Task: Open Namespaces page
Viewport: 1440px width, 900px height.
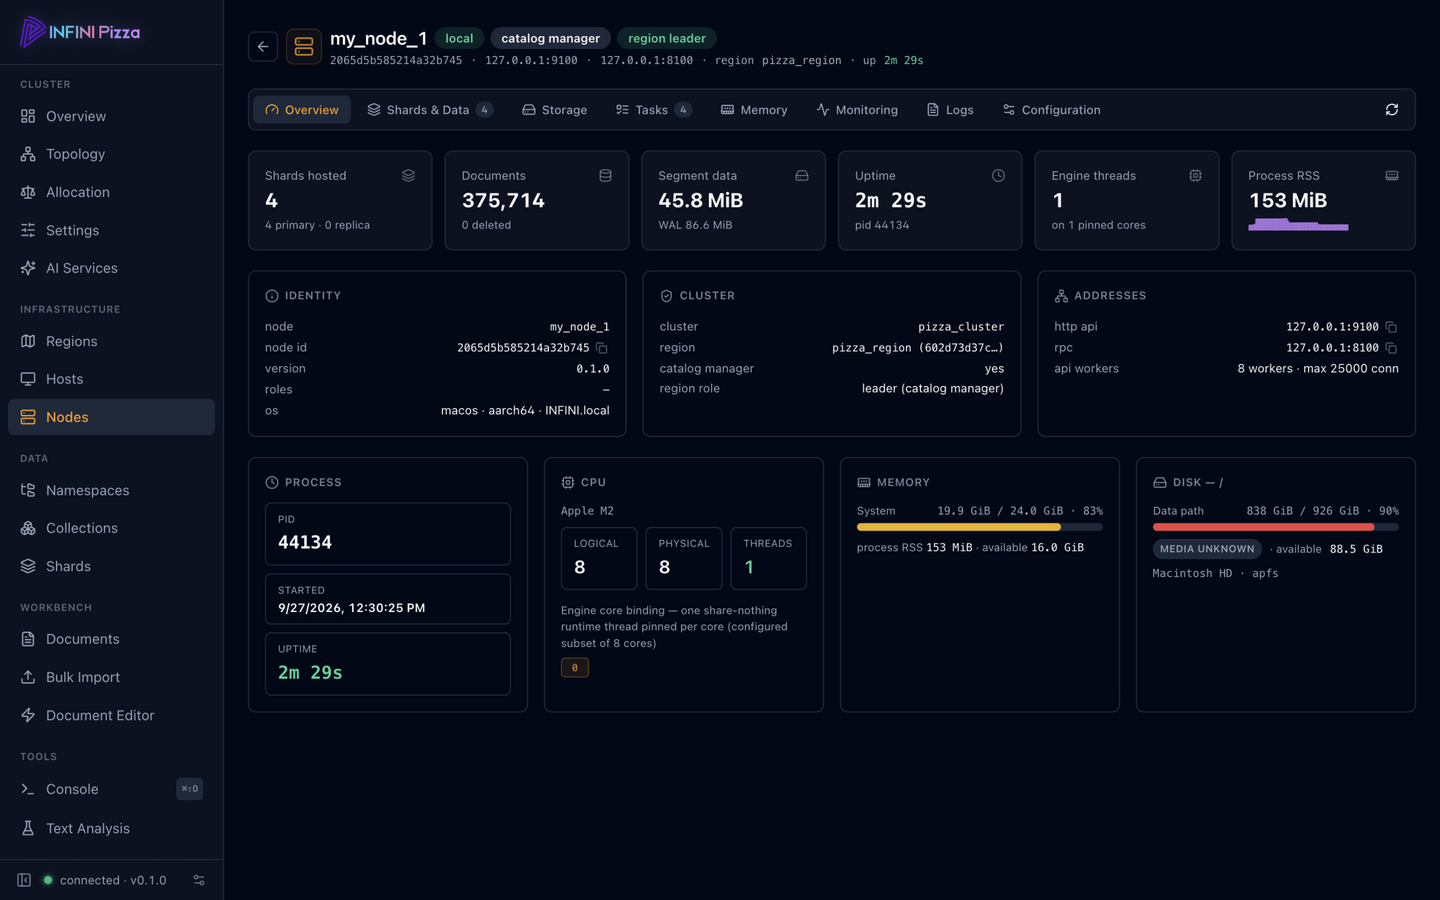Action: (111, 490)
